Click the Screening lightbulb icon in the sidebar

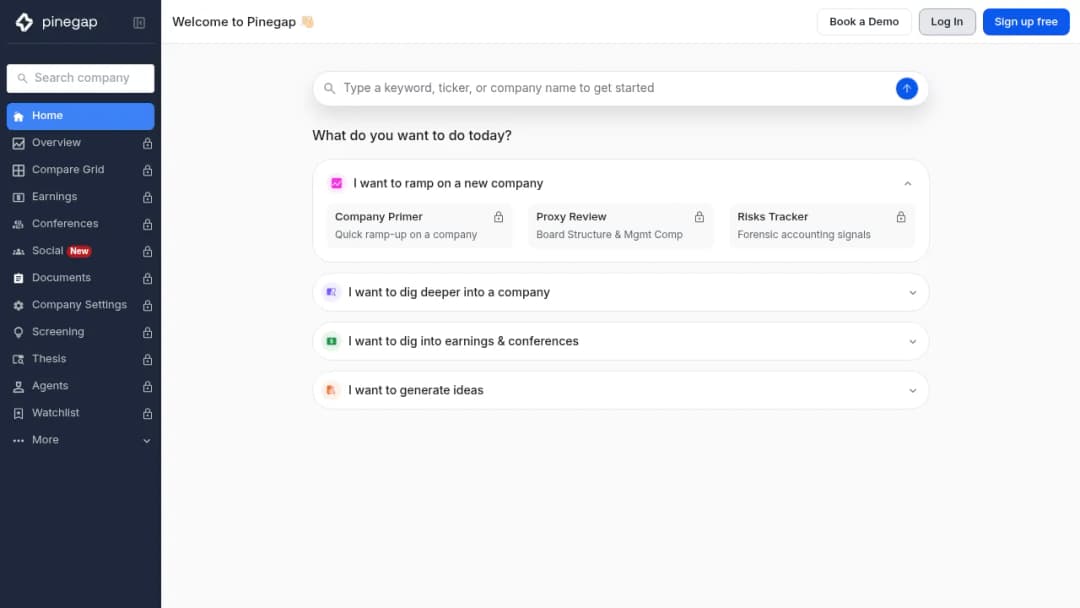pos(19,332)
